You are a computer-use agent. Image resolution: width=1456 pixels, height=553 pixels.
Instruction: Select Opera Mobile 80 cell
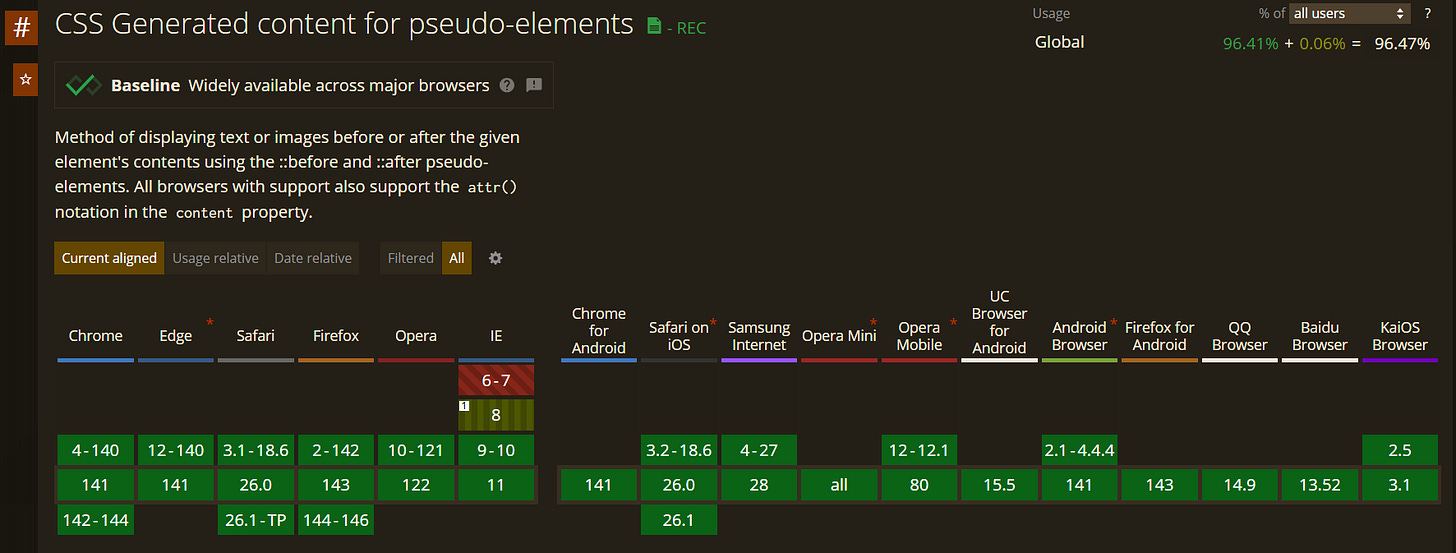tap(919, 485)
